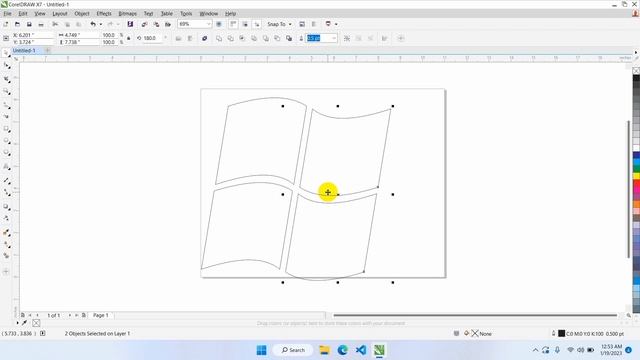Click the None fill indicator in status bar
The height and width of the screenshot is (360, 640).
click(x=479, y=334)
